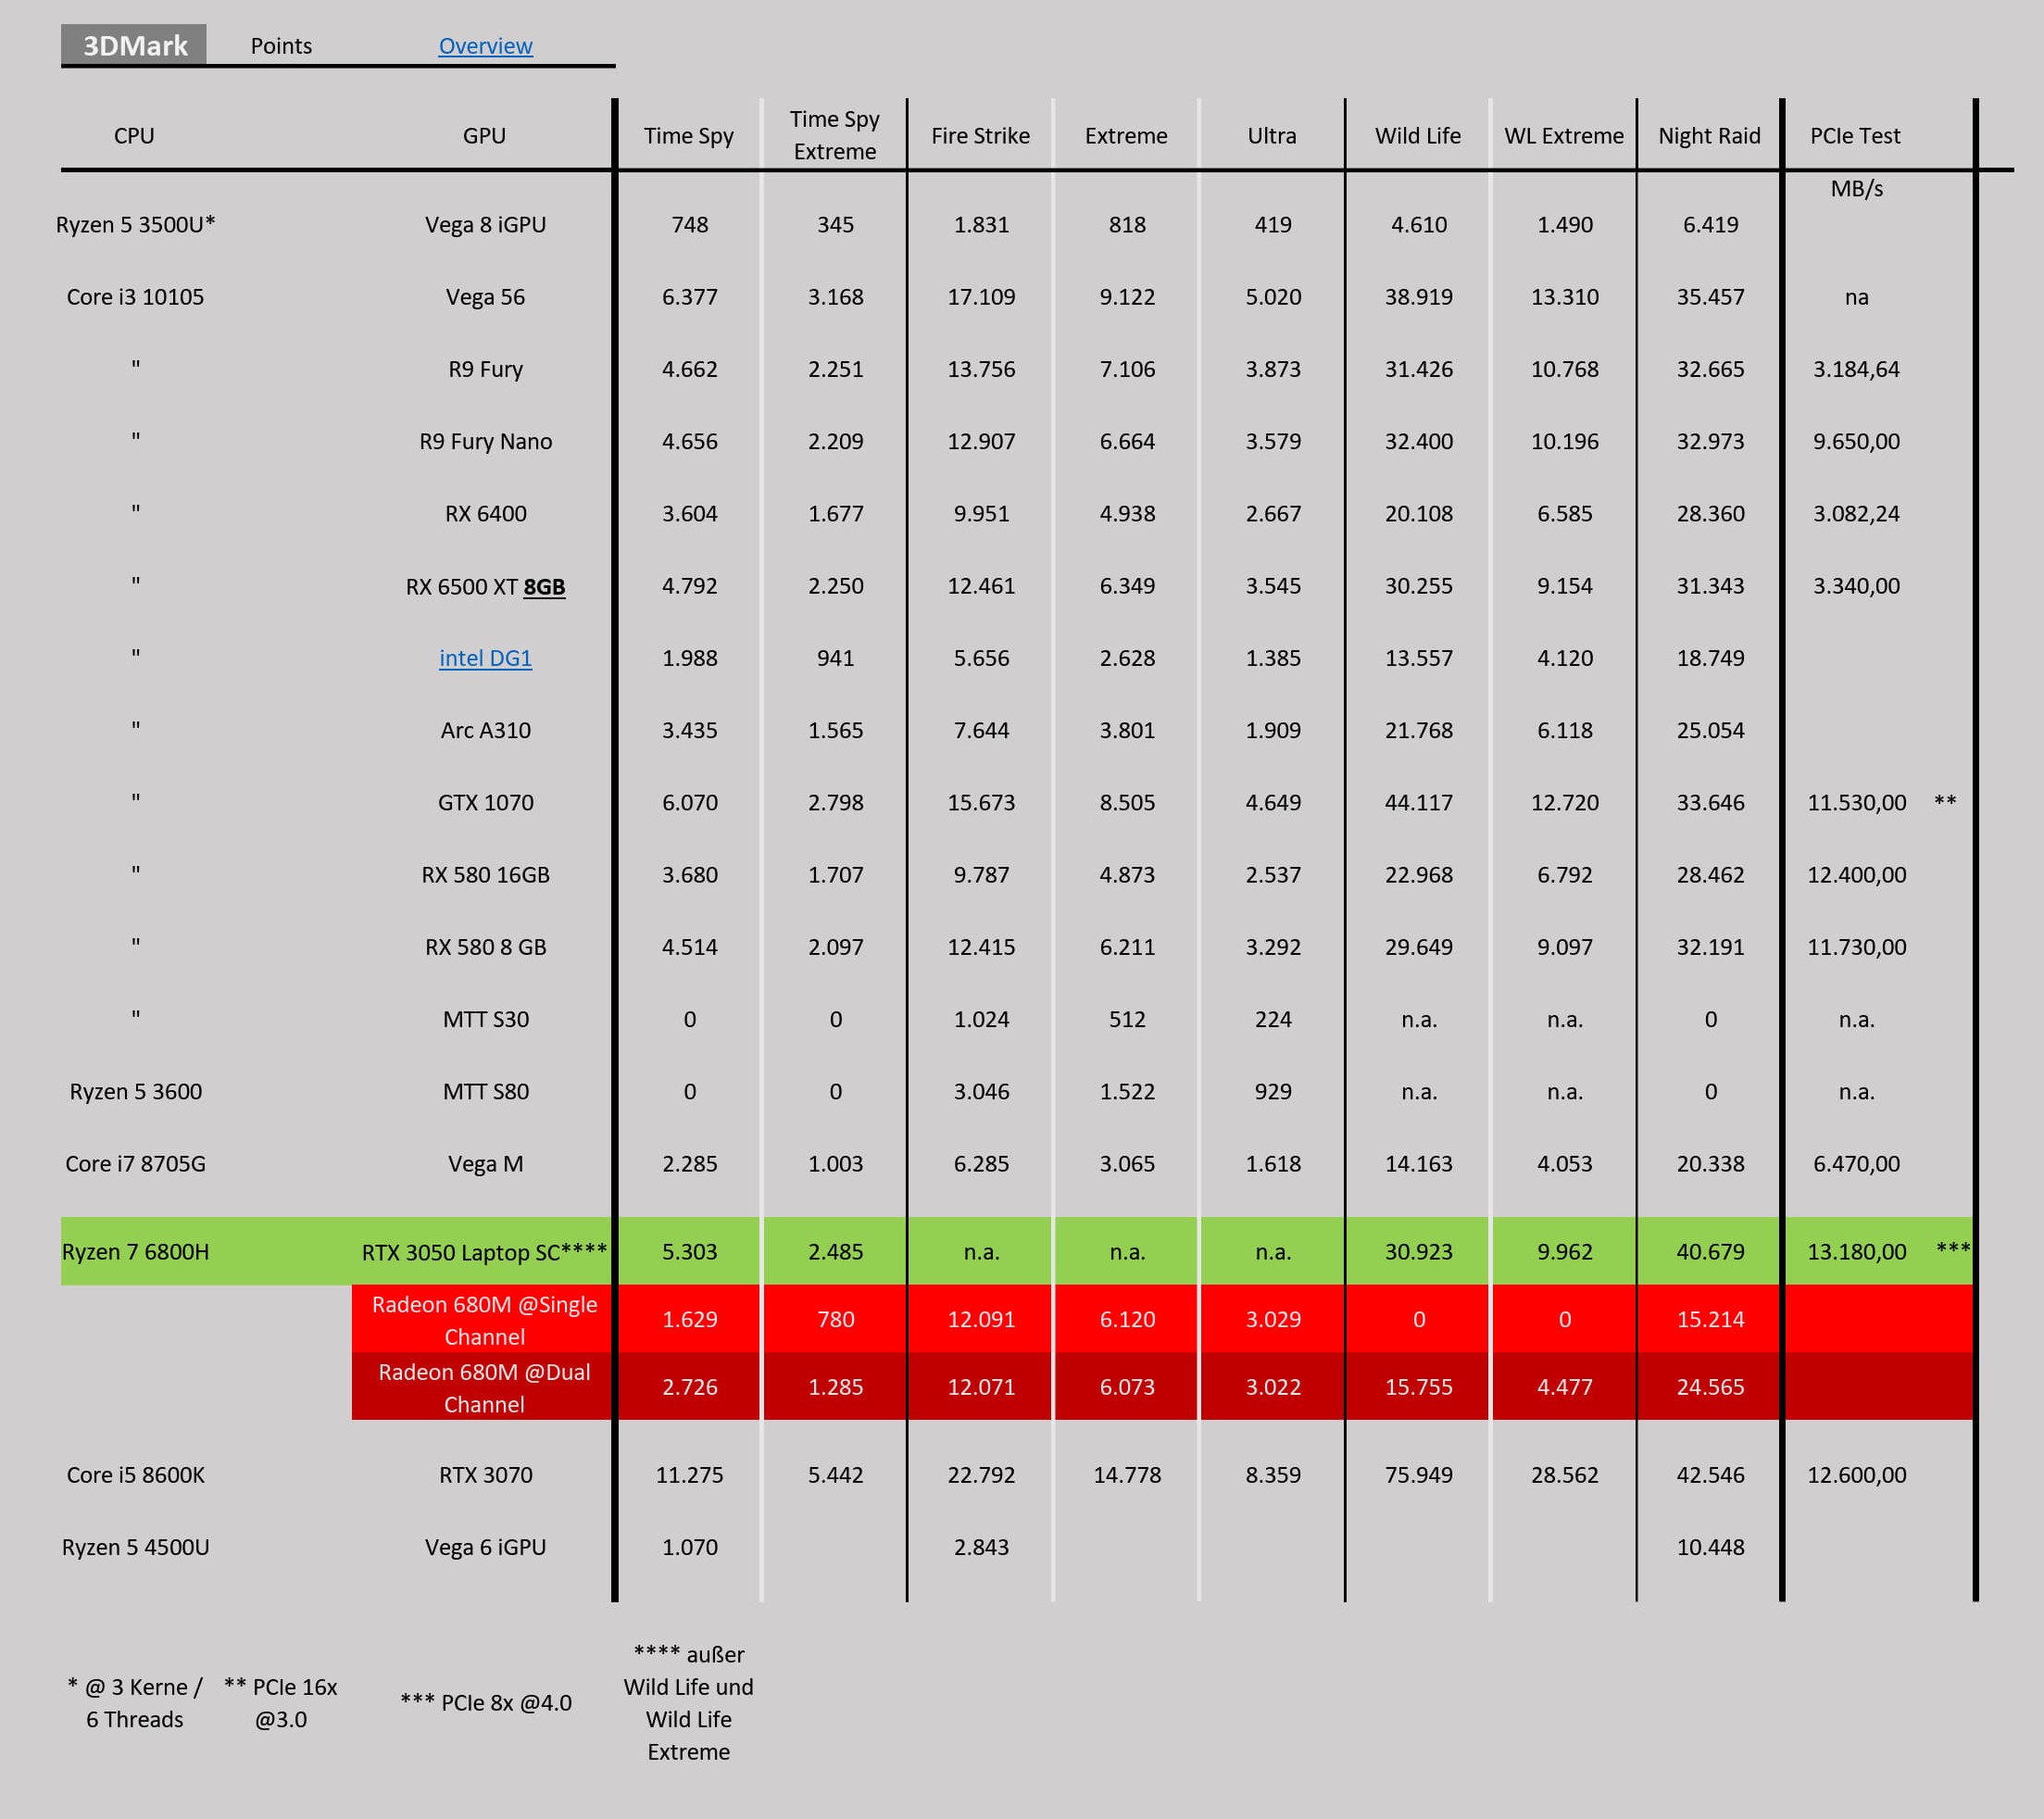Select the Wild Life column header

1417,135
